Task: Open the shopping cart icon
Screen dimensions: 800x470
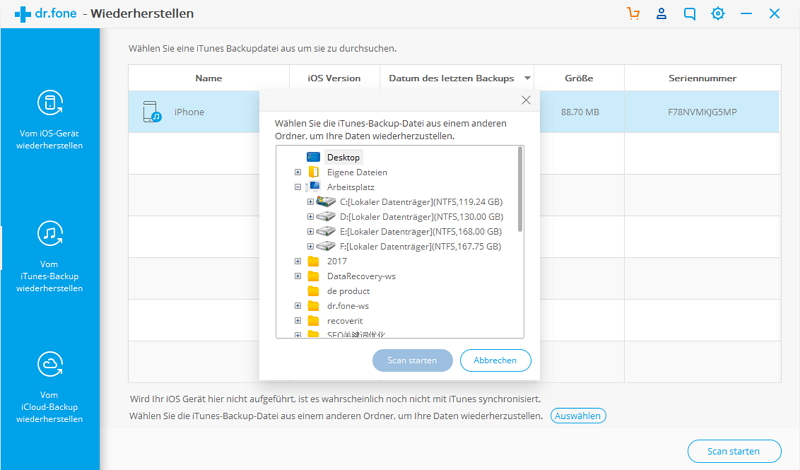Action: [x=633, y=13]
